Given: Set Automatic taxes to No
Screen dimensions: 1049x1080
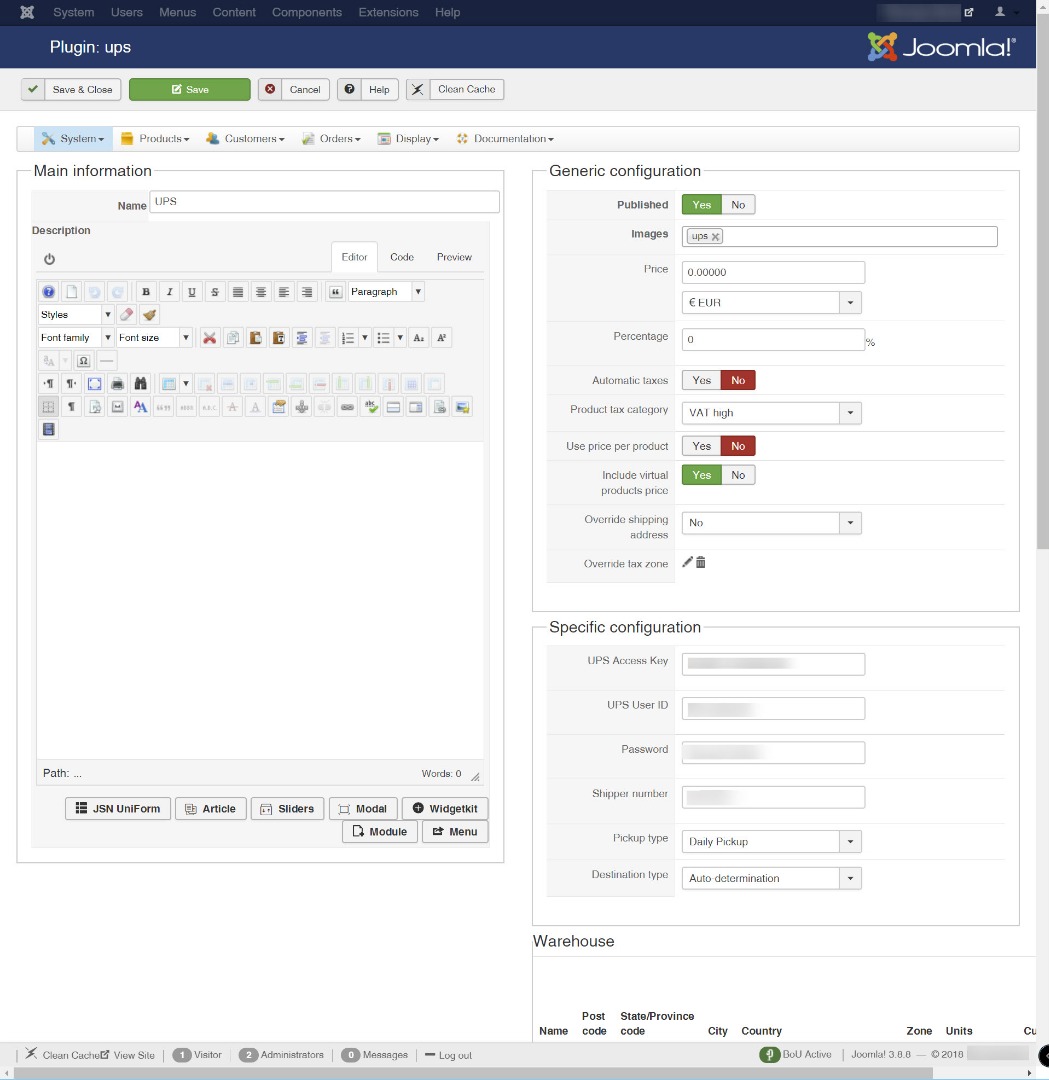Looking at the screenshot, I should 738,380.
